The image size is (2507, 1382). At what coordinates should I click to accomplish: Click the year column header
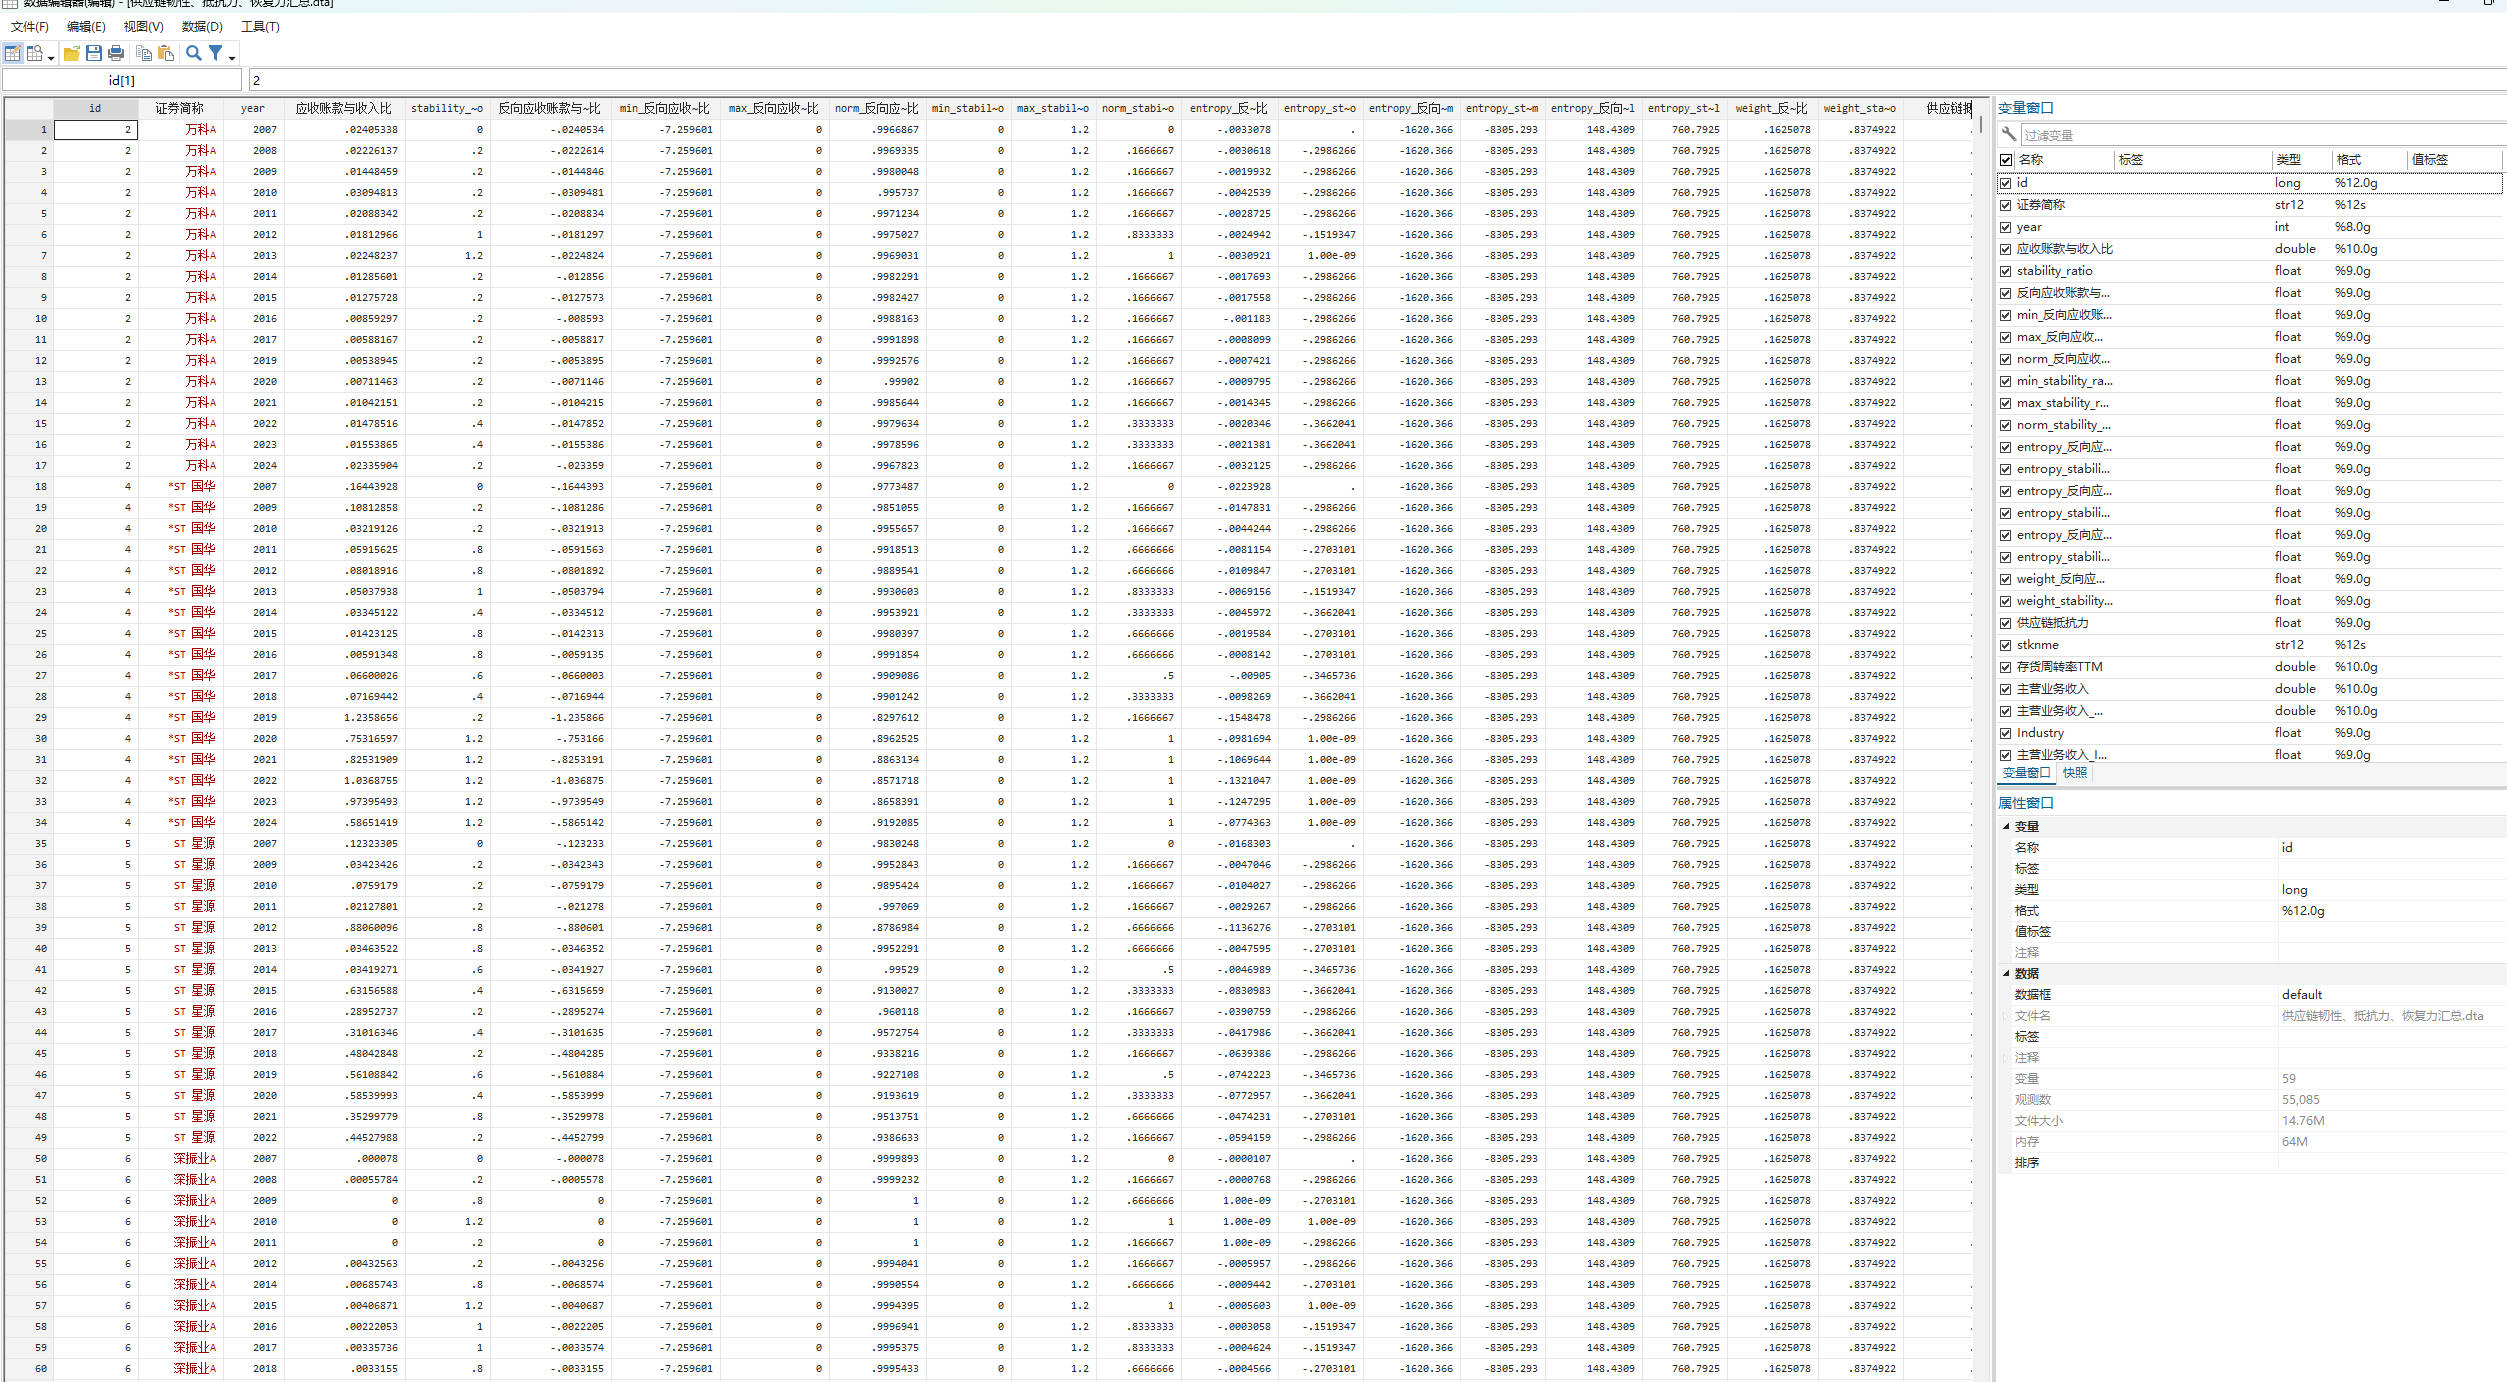[x=253, y=108]
